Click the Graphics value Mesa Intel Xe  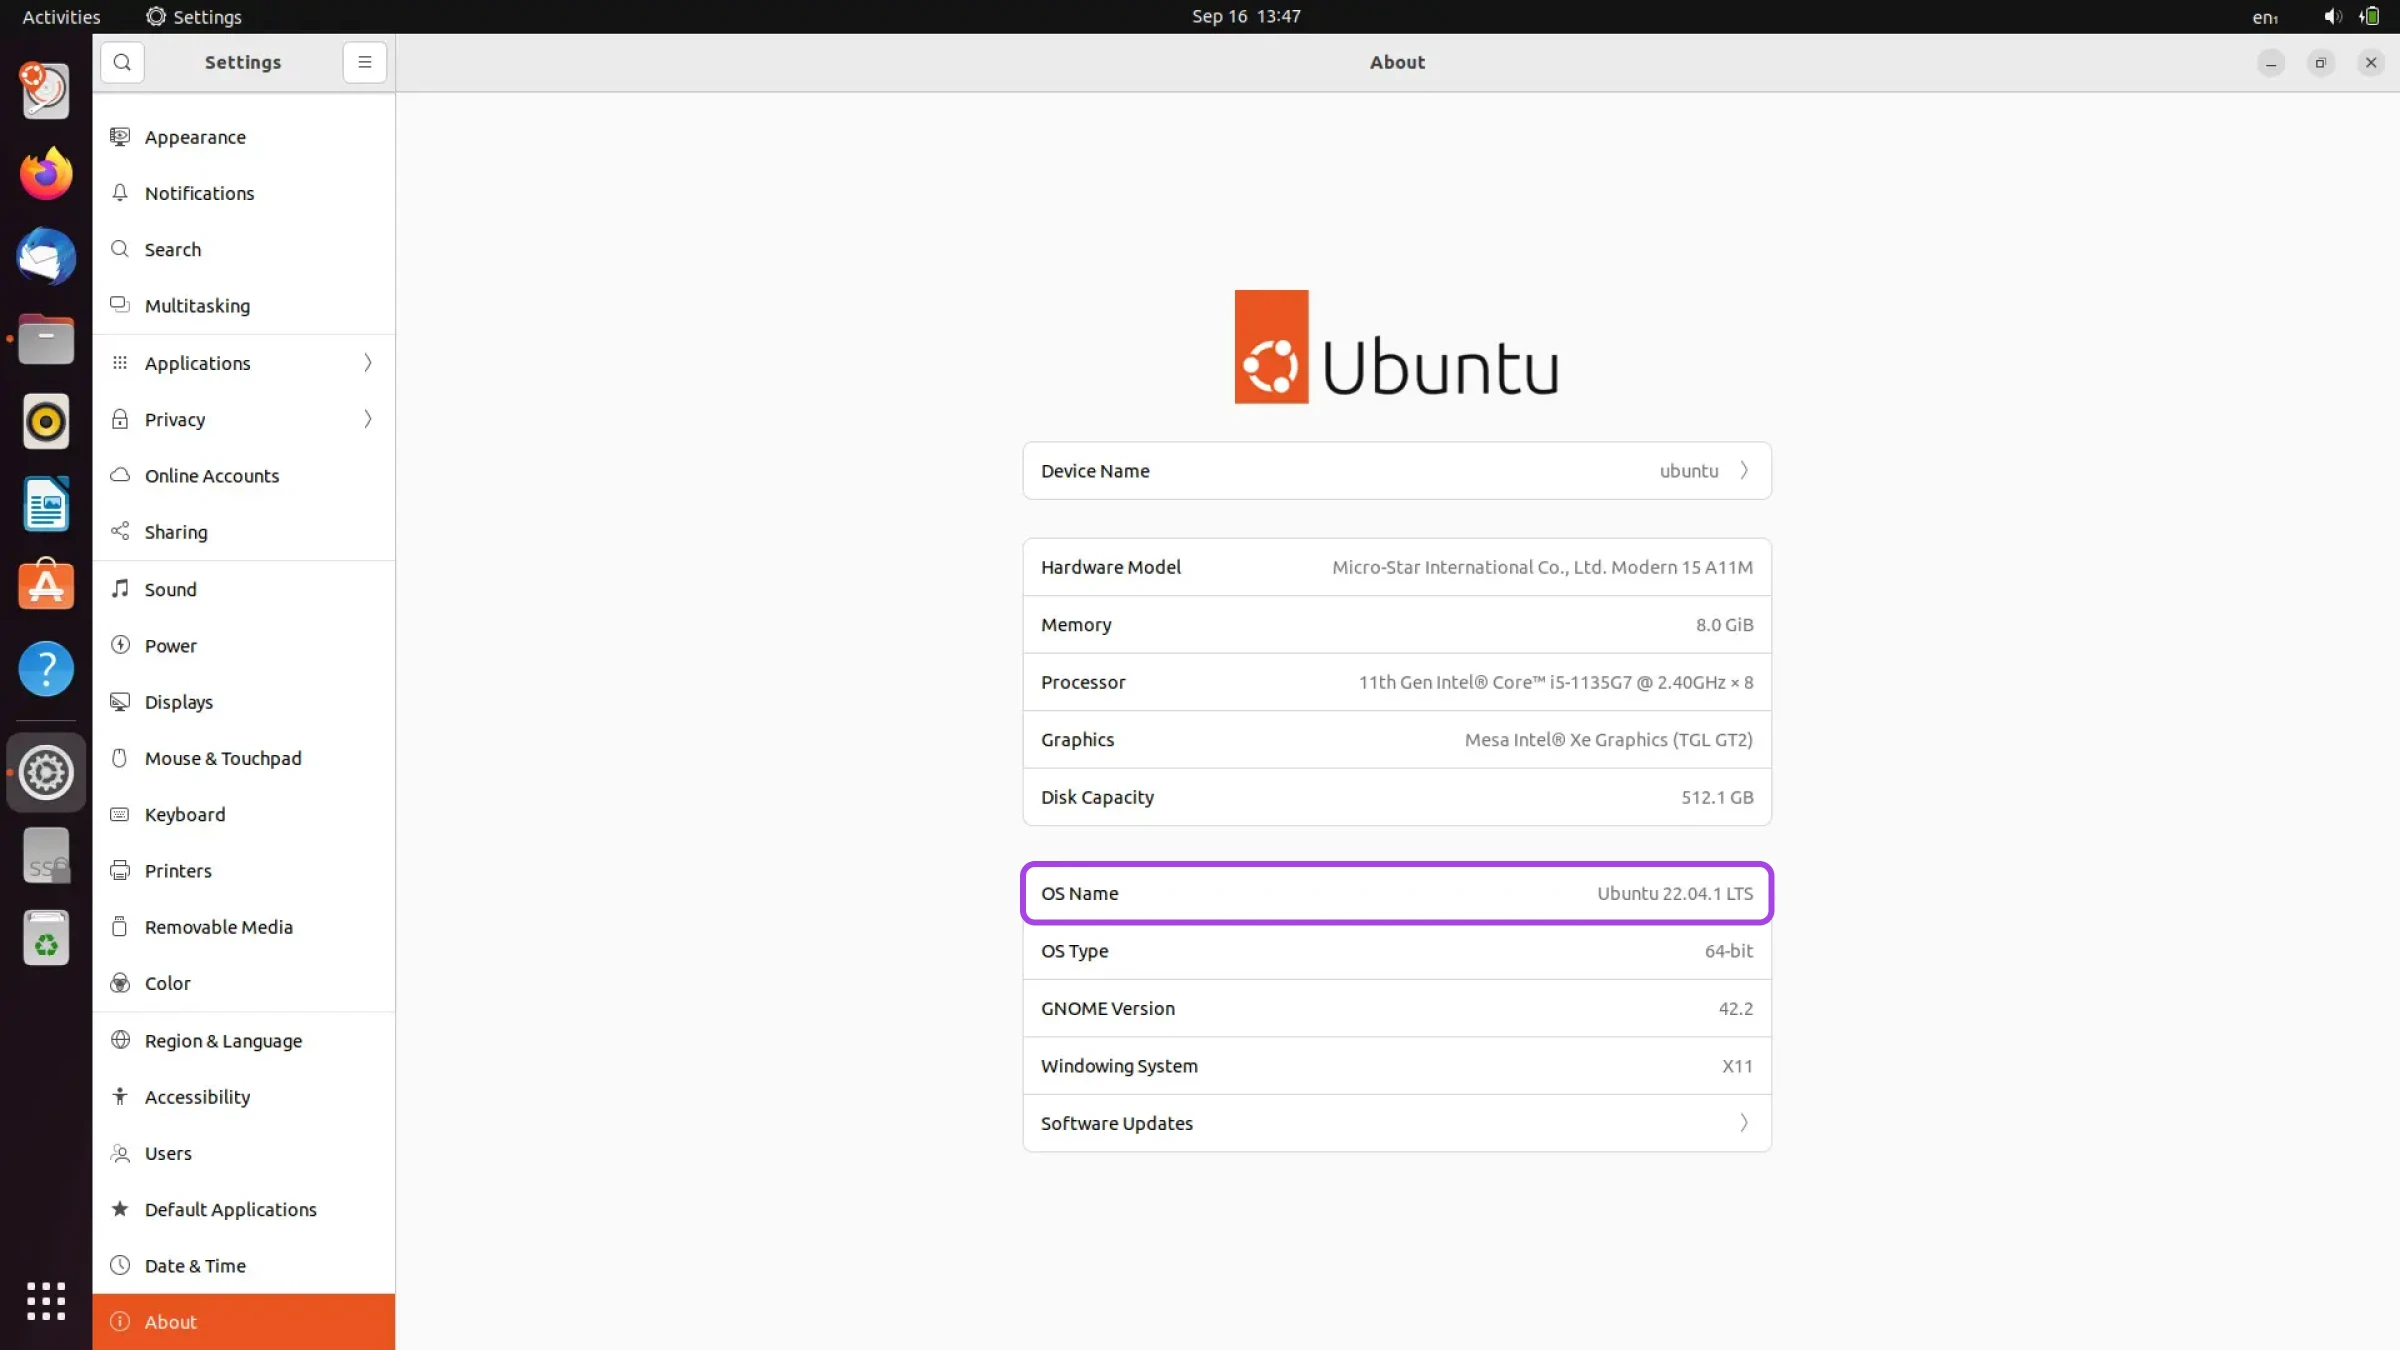pos(1608,740)
